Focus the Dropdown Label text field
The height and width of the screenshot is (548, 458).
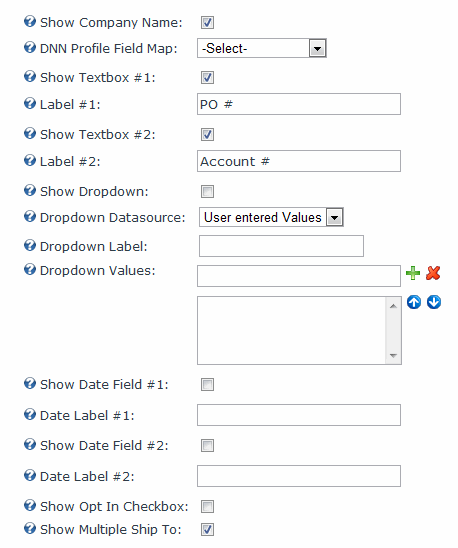click(x=281, y=246)
